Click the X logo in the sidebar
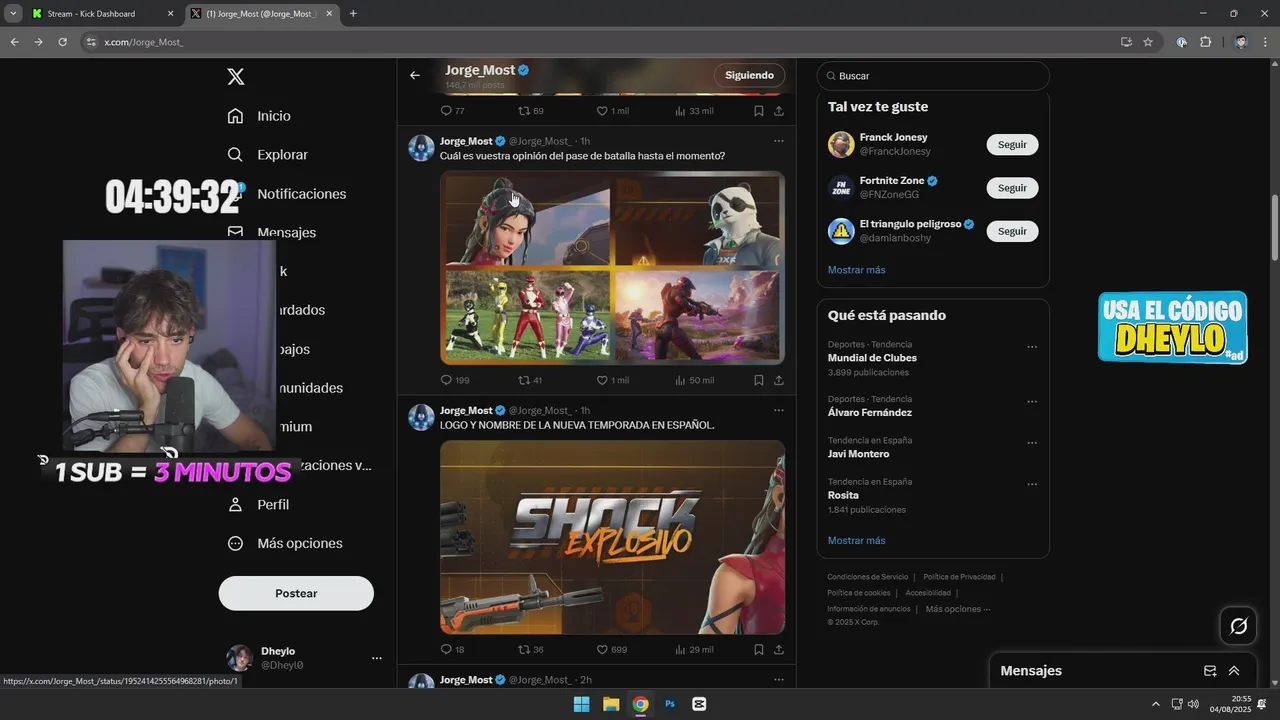1280x720 pixels. pyautogui.click(x=236, y=77)
